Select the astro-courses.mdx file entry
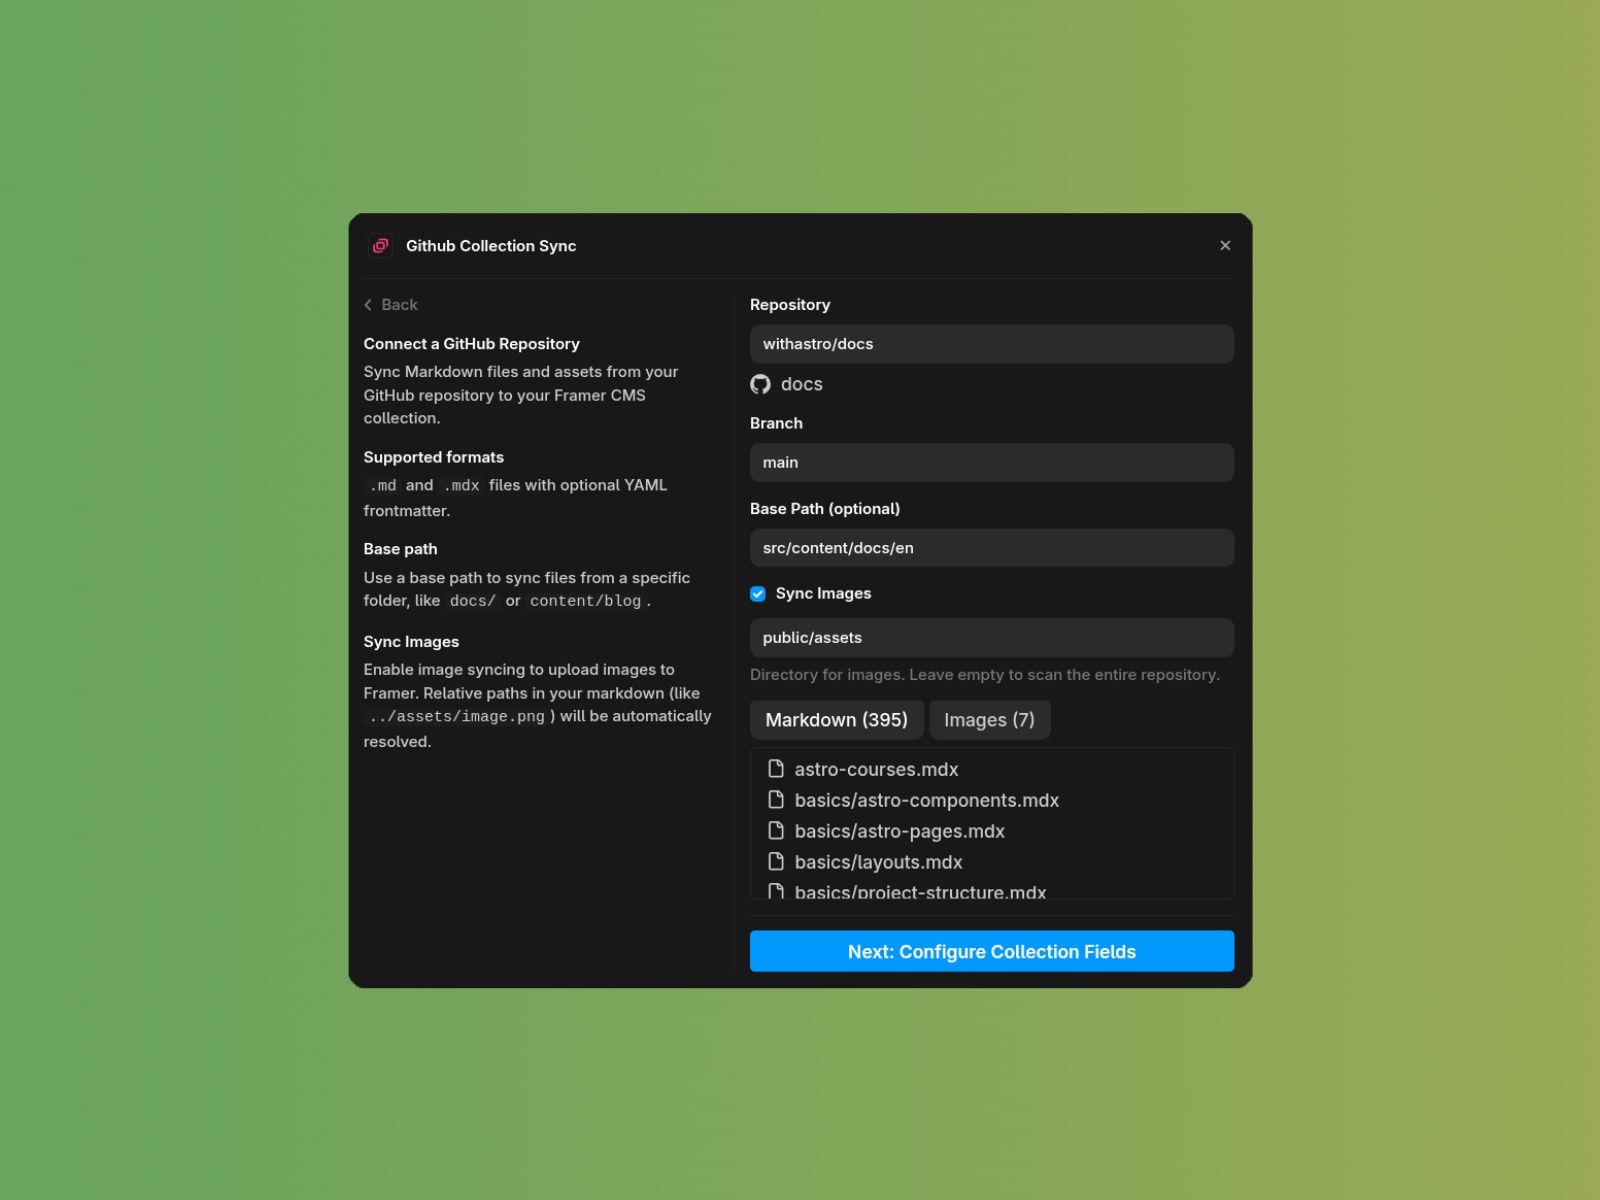 pos(876,769)
